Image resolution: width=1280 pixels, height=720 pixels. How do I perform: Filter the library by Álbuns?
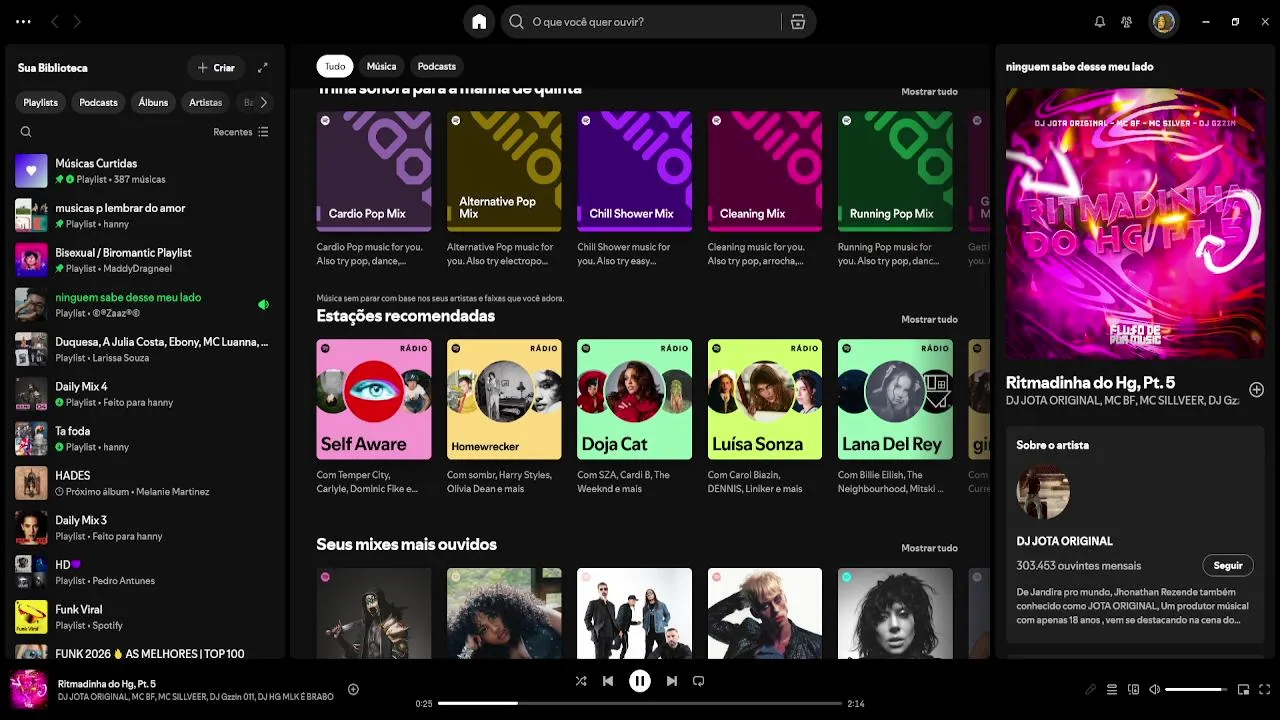coord(153,102)
